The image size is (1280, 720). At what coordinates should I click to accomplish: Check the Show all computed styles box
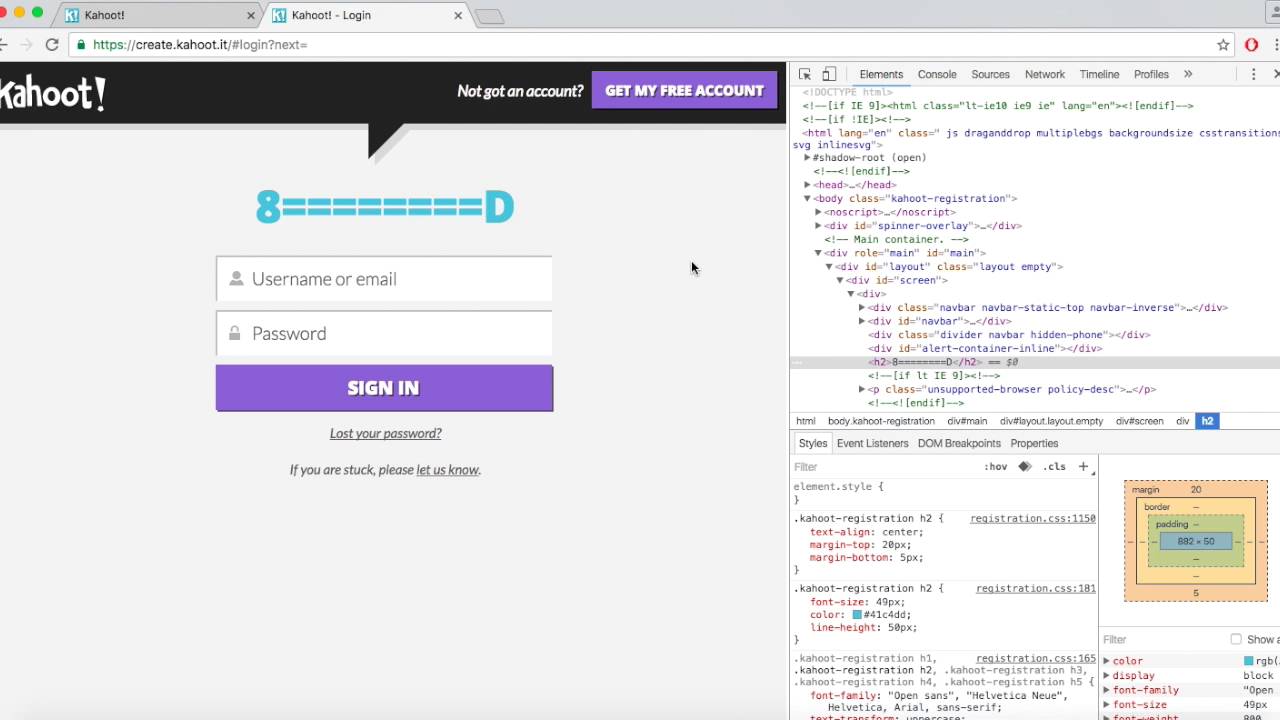(1236, 639)
